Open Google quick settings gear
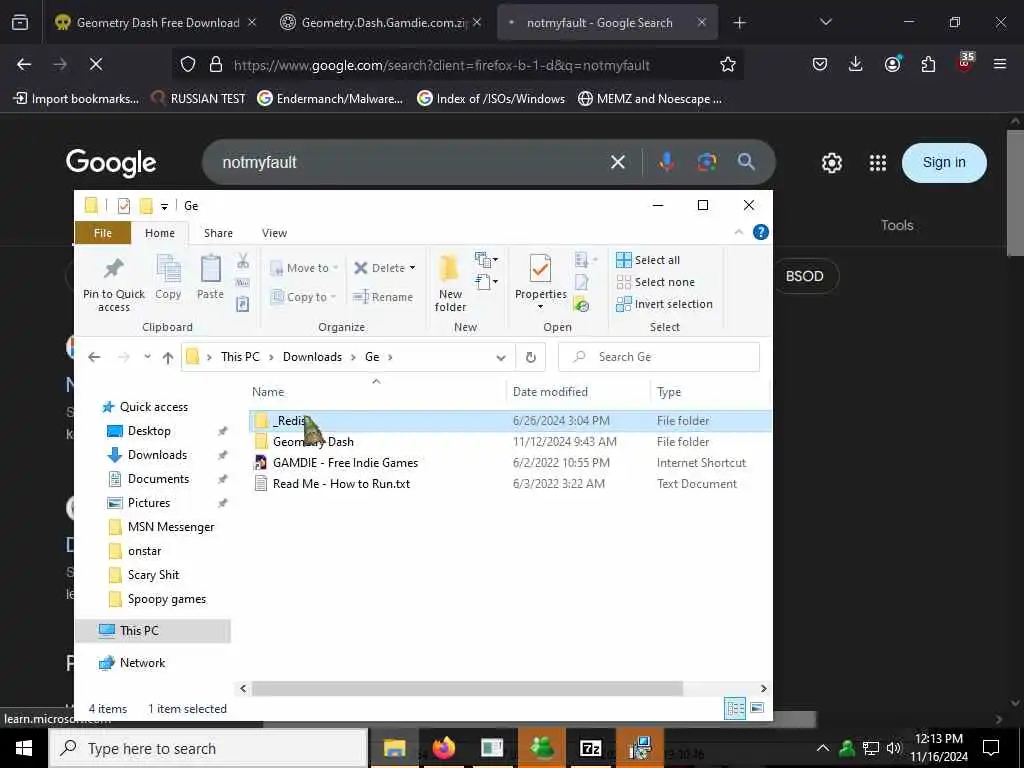The width and height of the screenshot is (1024, 768). (831, 163)
